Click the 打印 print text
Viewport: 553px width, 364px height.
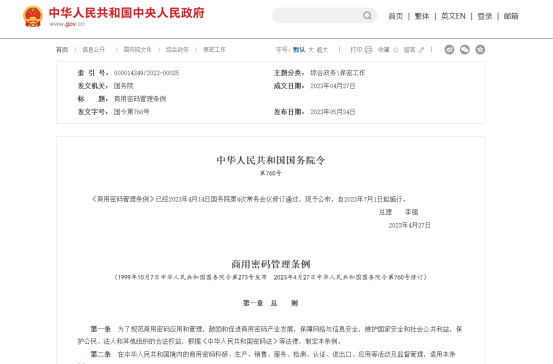coord(356,50)
